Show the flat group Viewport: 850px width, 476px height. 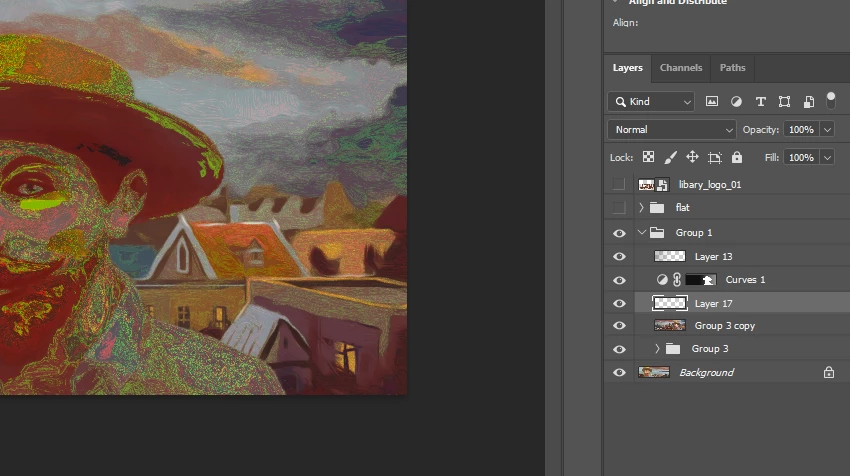619,208
